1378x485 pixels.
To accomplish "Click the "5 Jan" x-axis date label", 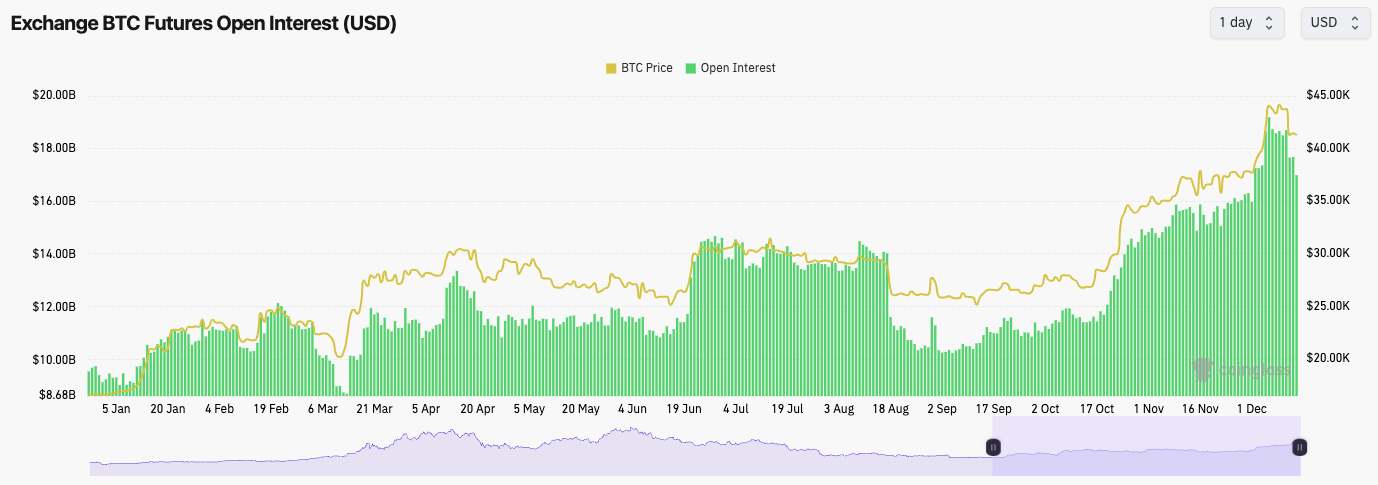I will coord(116,409).
